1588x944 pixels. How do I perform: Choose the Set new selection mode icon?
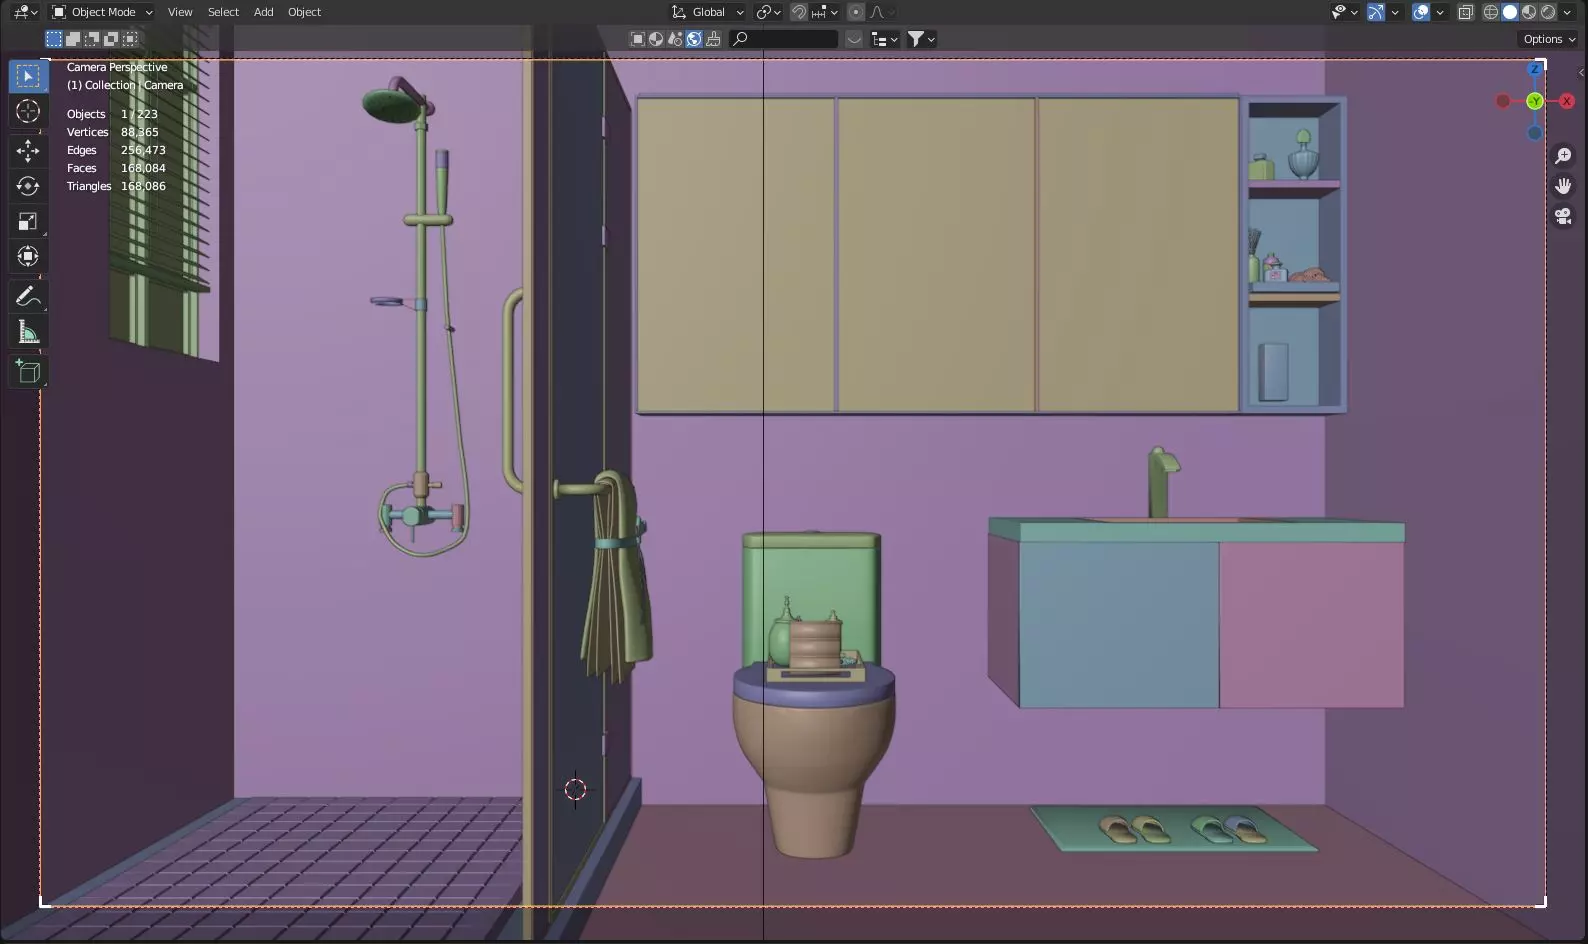pyautogui.click(x=54, y=39)
